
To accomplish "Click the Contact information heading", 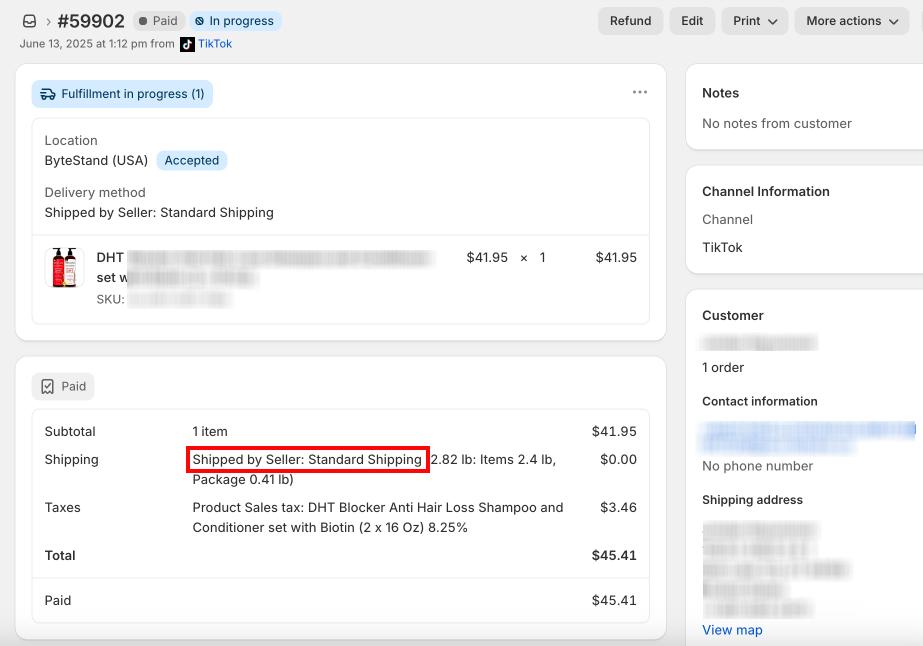I will pyautogui.click(x=760, y=402).
